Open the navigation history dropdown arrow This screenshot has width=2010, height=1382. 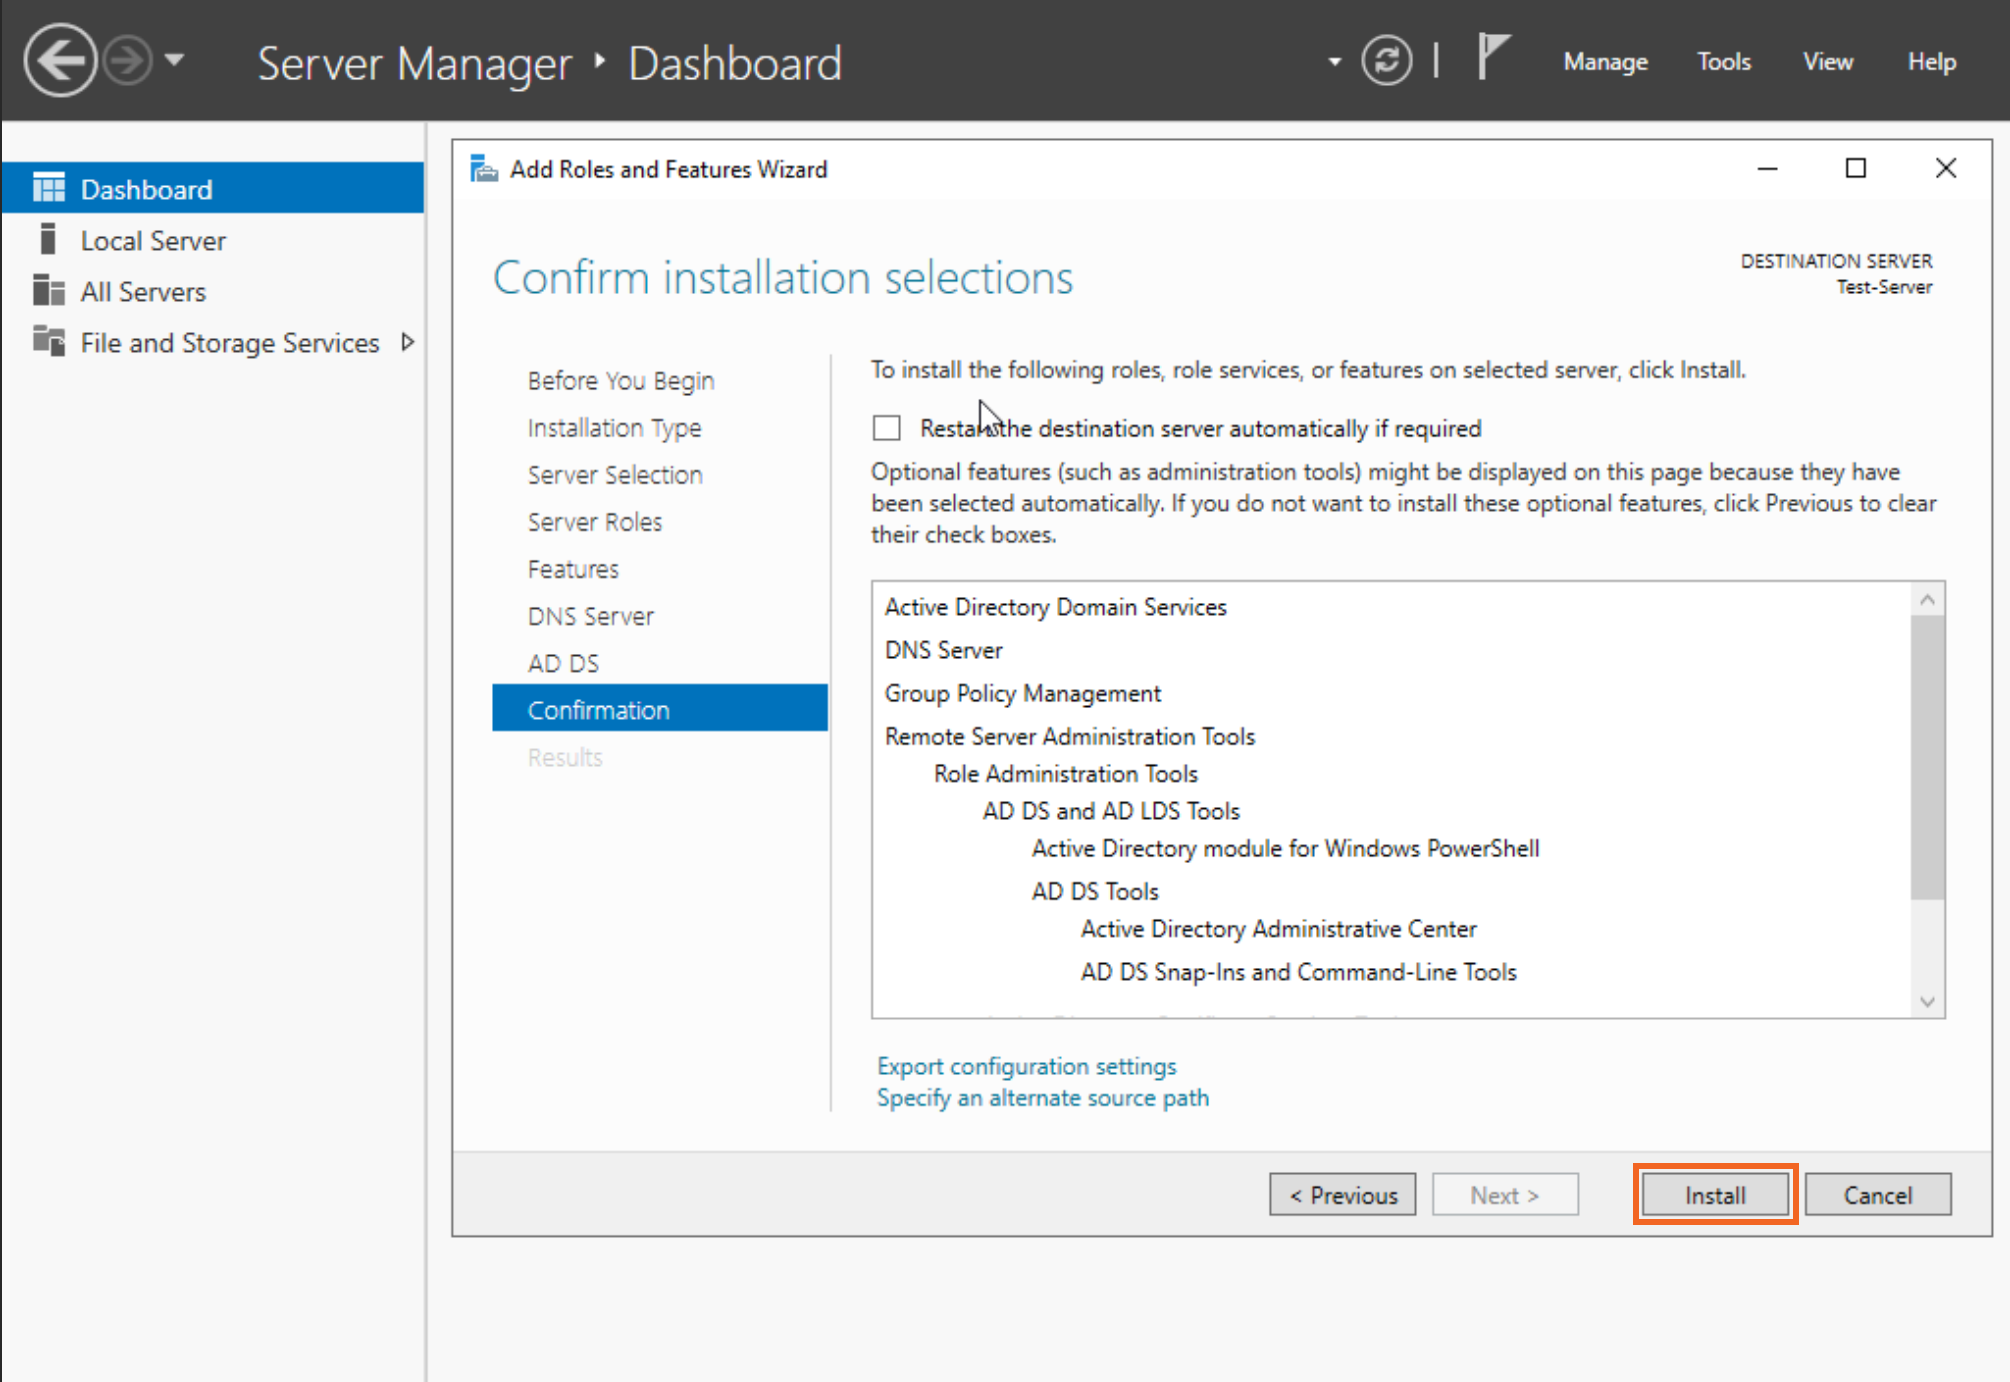coord(174,60)
